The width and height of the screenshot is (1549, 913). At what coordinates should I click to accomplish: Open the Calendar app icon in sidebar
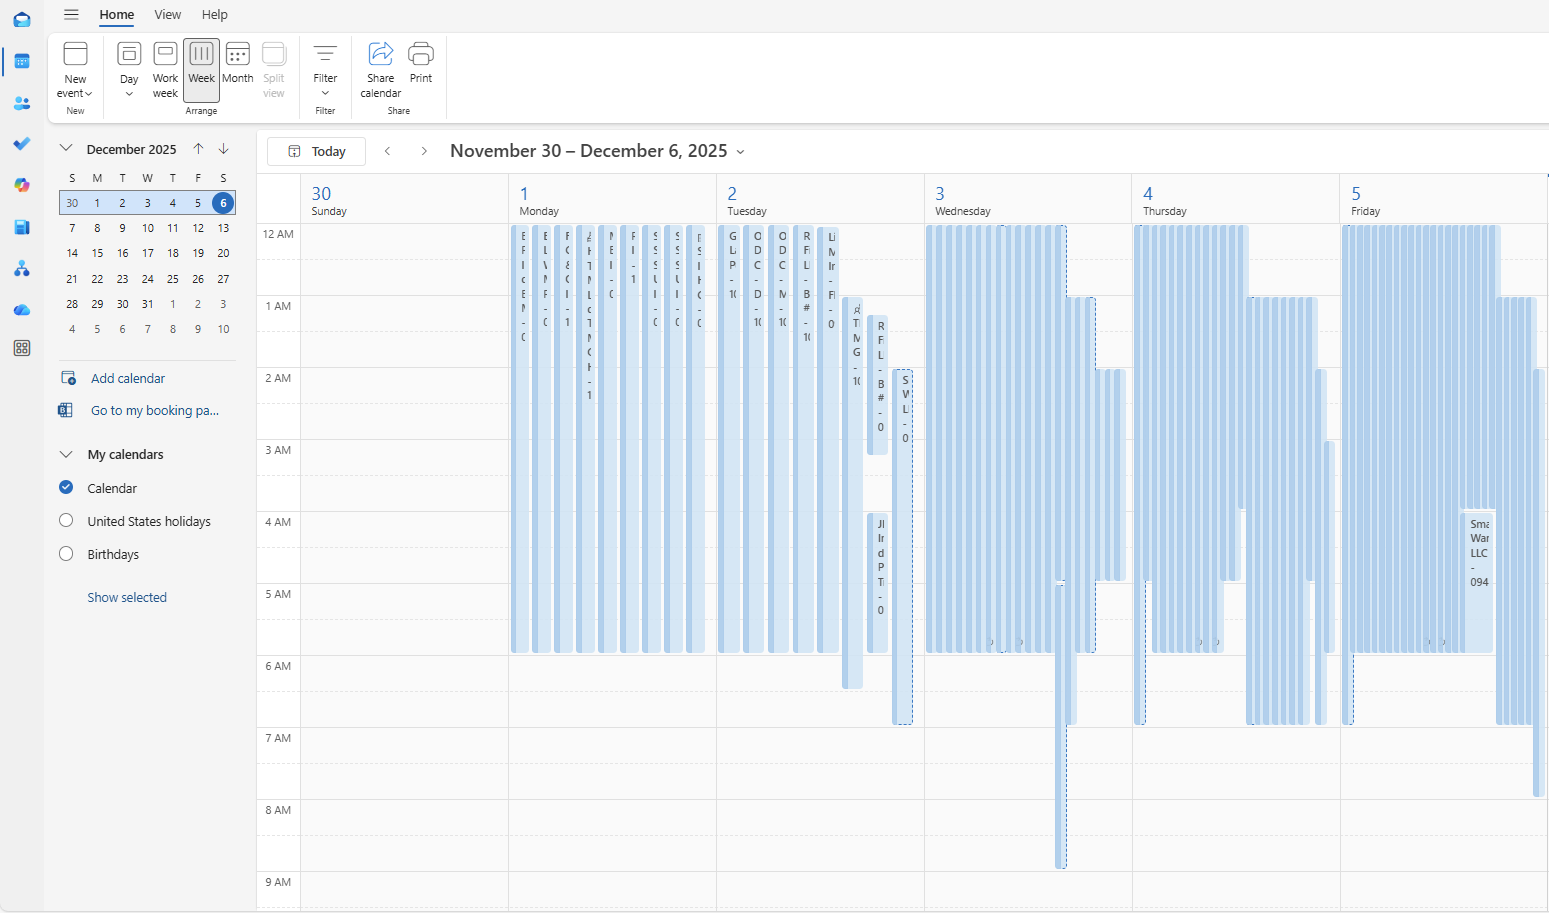[22, 61]
